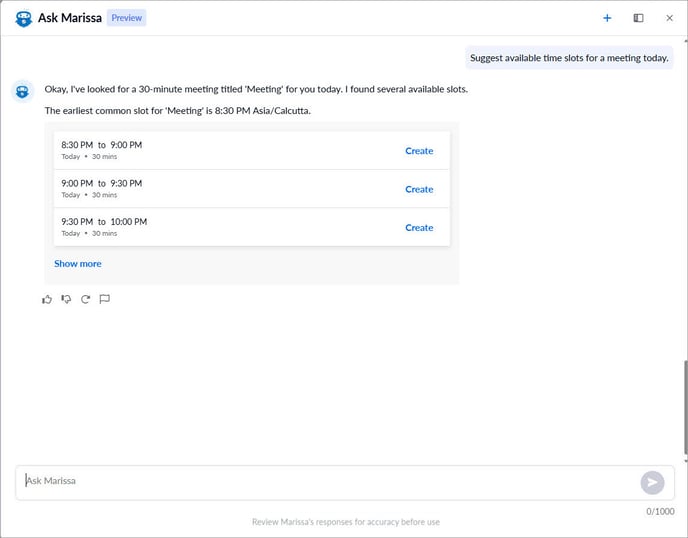Expand the slot list with Show more
Screen dimensions: 688x538
click(x=78, y=264)
